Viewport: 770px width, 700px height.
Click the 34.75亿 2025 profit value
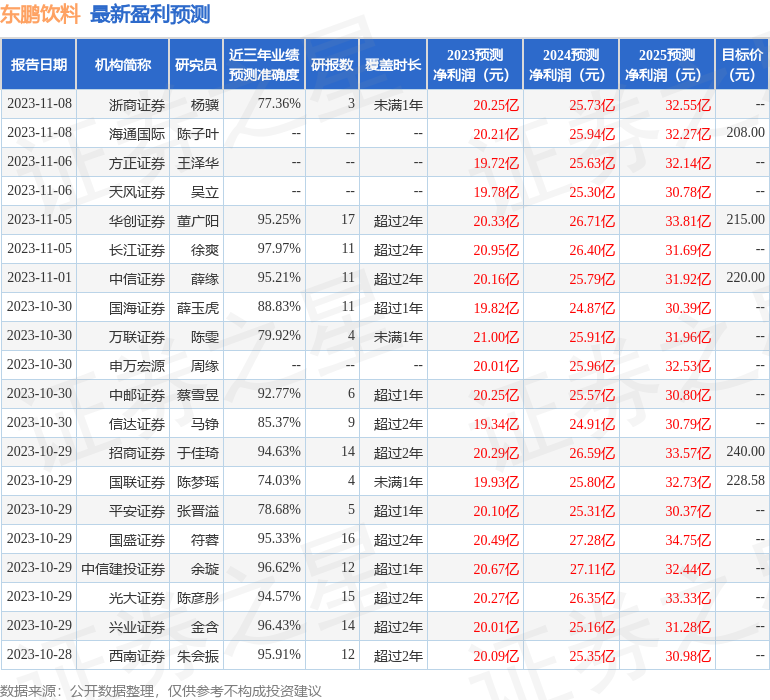688,540
